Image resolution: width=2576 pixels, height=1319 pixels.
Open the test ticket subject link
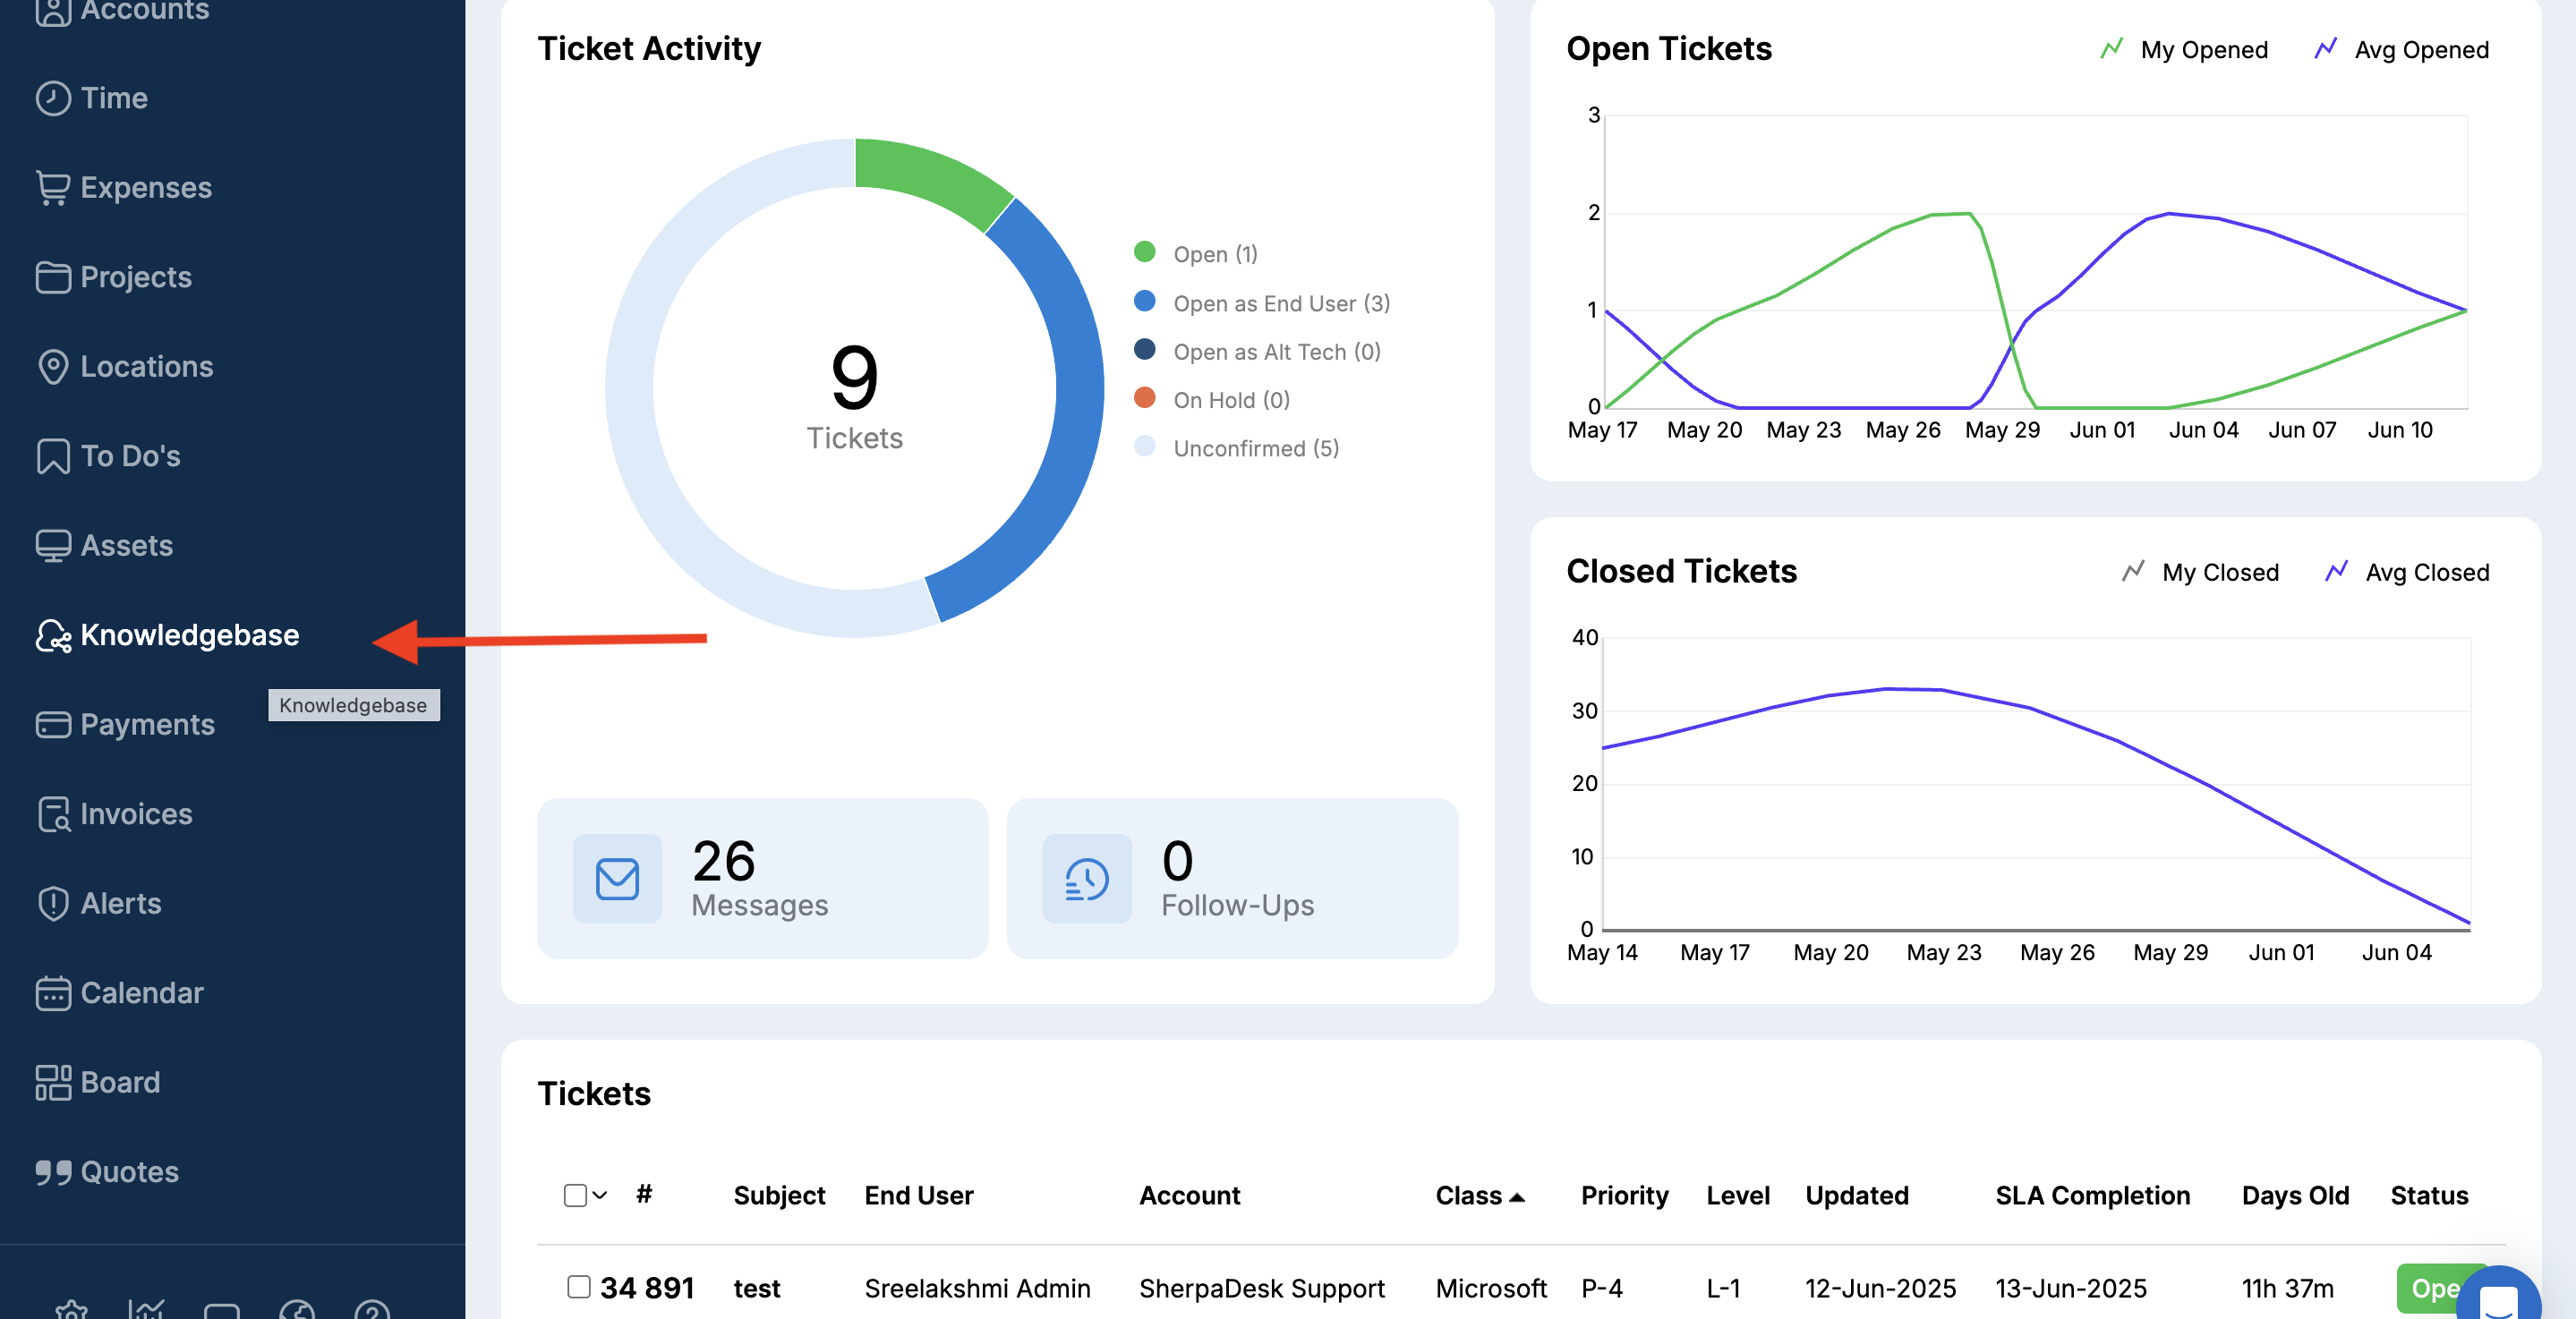point(756,1288)
